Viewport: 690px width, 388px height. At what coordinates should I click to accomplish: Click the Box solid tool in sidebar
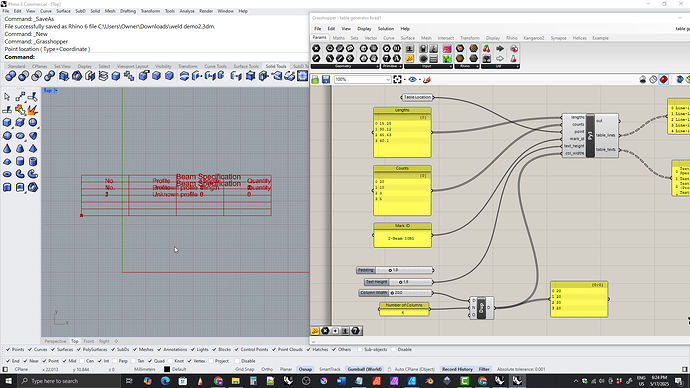[x=7, y=123]
